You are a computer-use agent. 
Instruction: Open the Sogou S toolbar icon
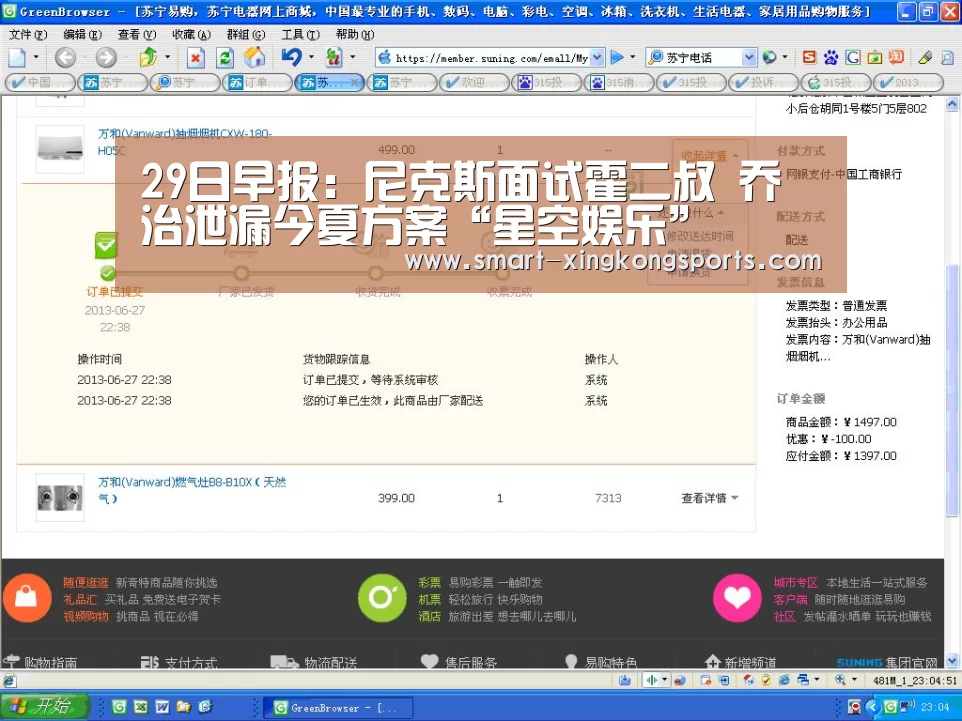tap(809, 58)
